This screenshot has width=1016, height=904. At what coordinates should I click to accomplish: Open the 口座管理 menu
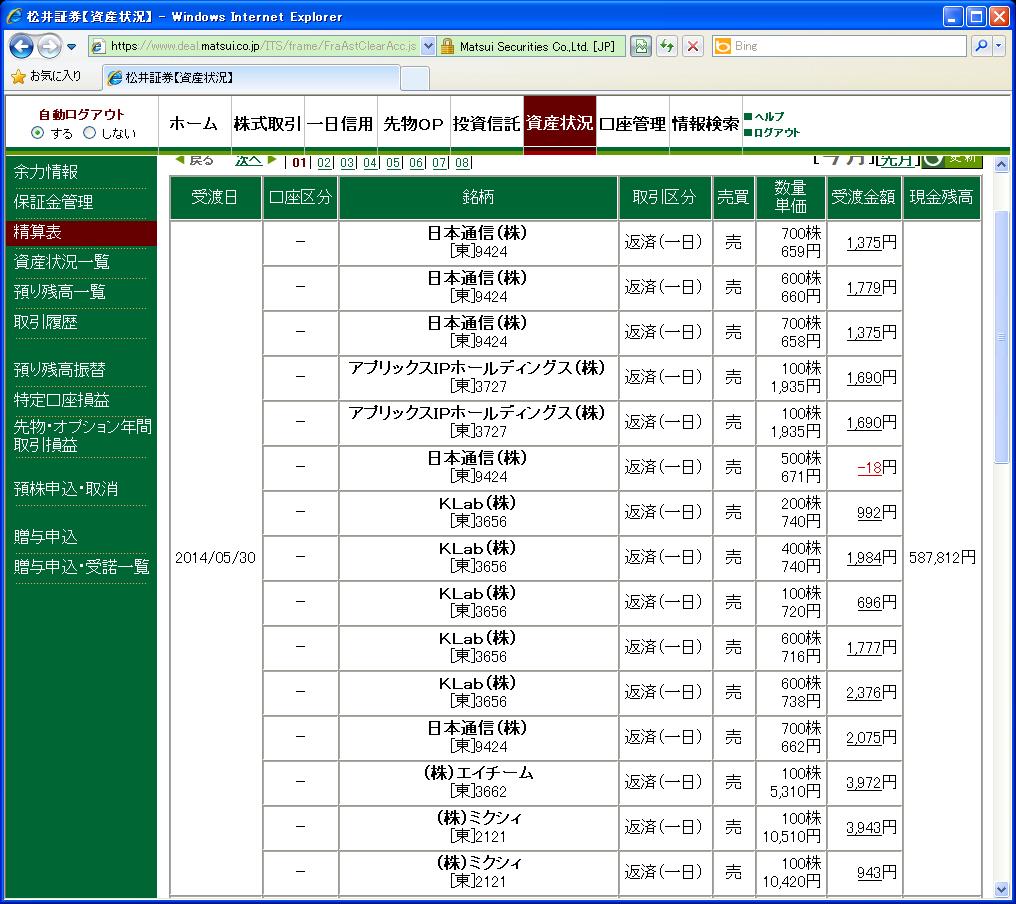pyautogui.click(x=632, y=123)
